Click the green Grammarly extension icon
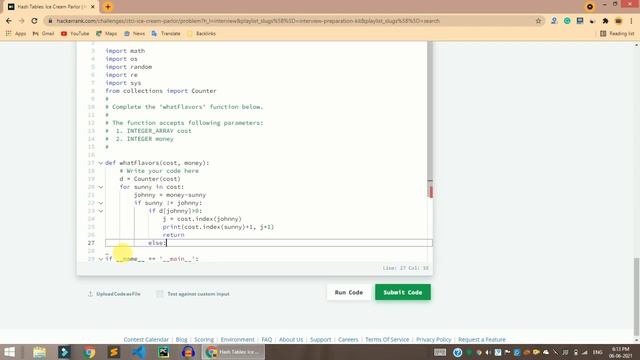The image size is (640, 360). (567, 21)
